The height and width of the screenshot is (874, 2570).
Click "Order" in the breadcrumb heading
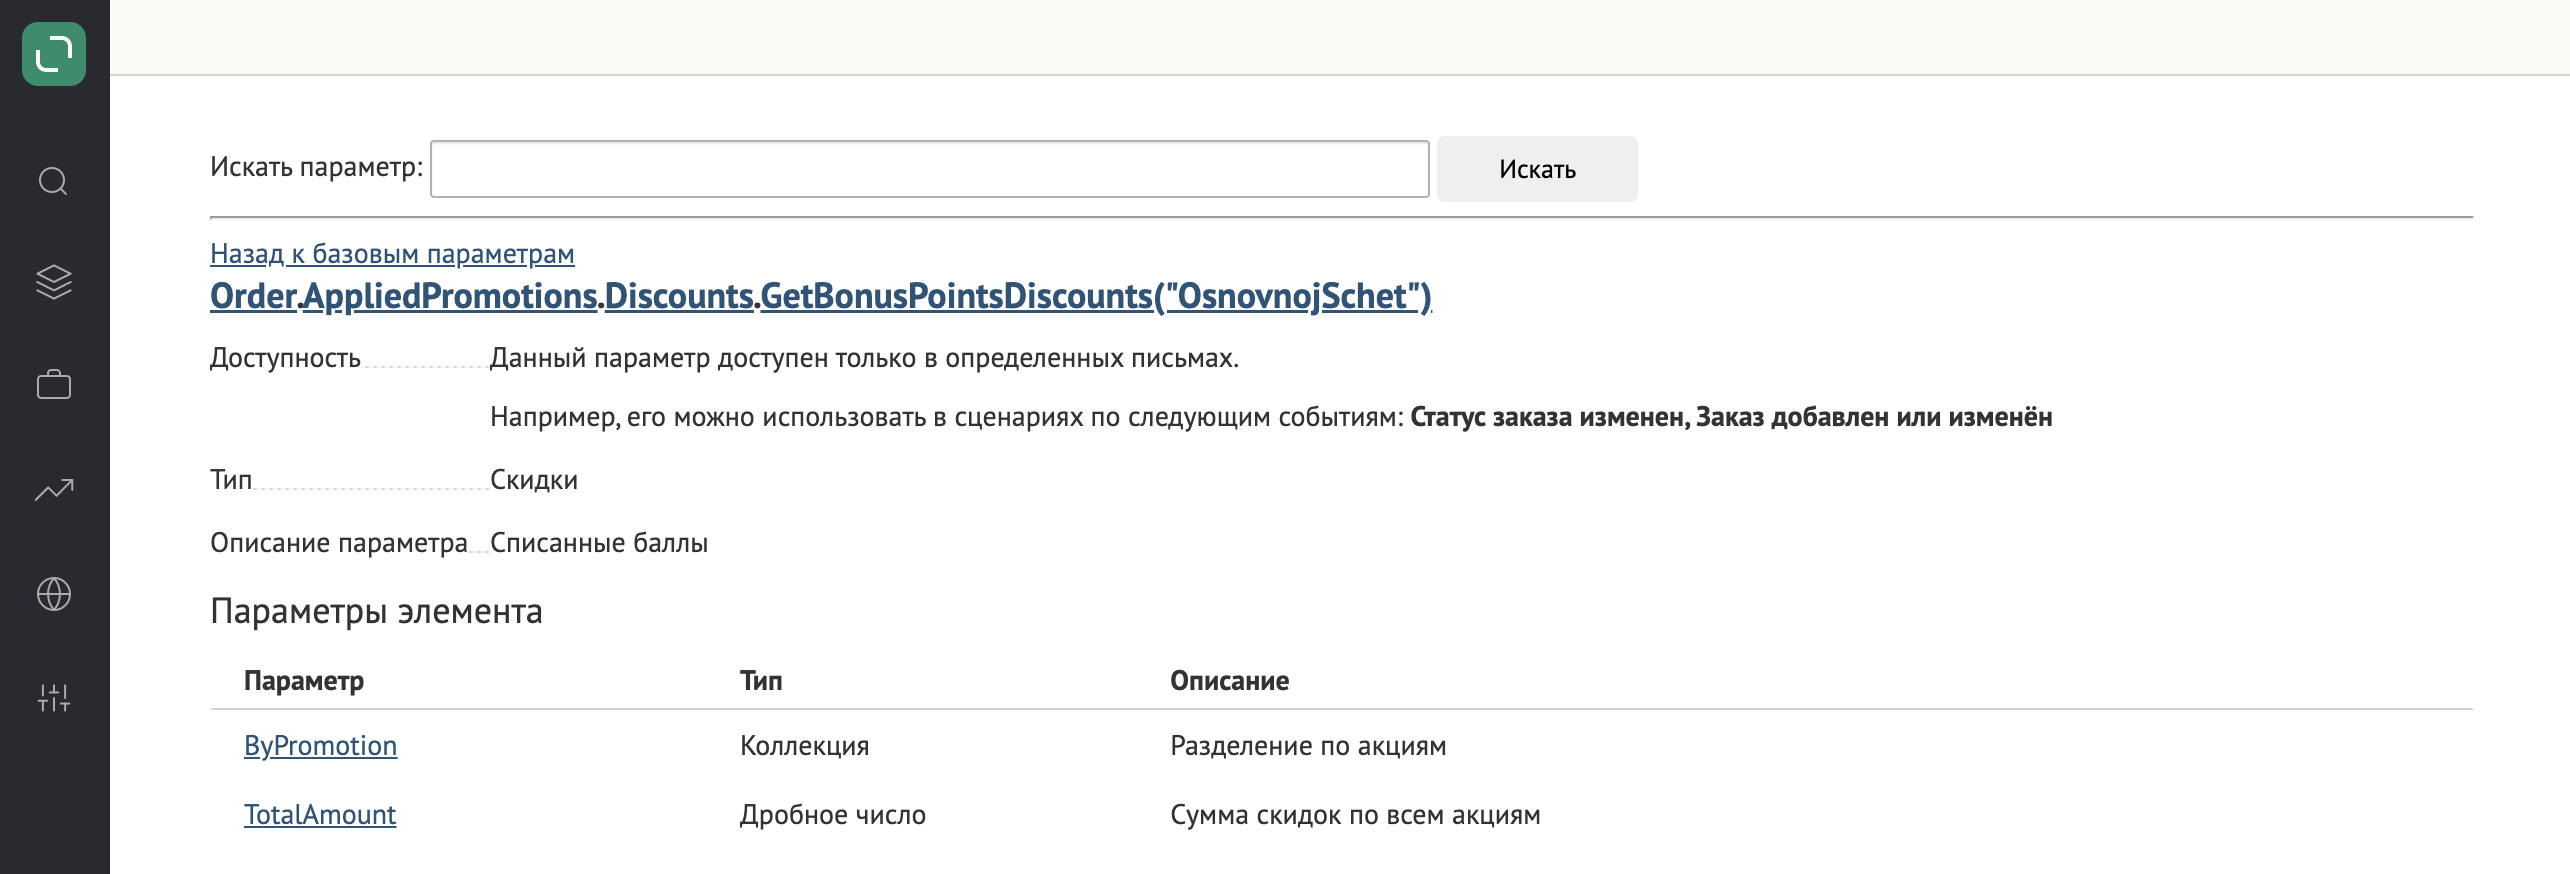(253, 296)
